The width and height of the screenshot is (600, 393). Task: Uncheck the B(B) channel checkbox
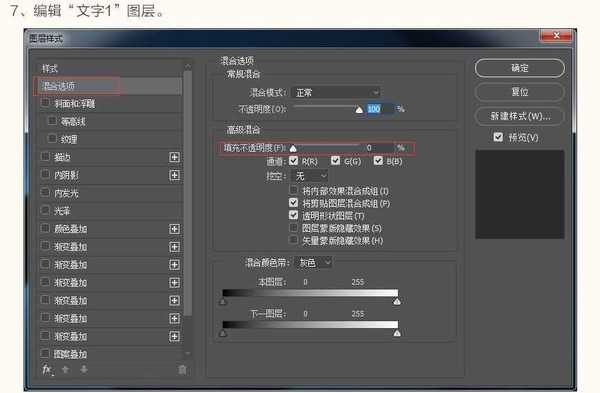click(x=378, y=161)
